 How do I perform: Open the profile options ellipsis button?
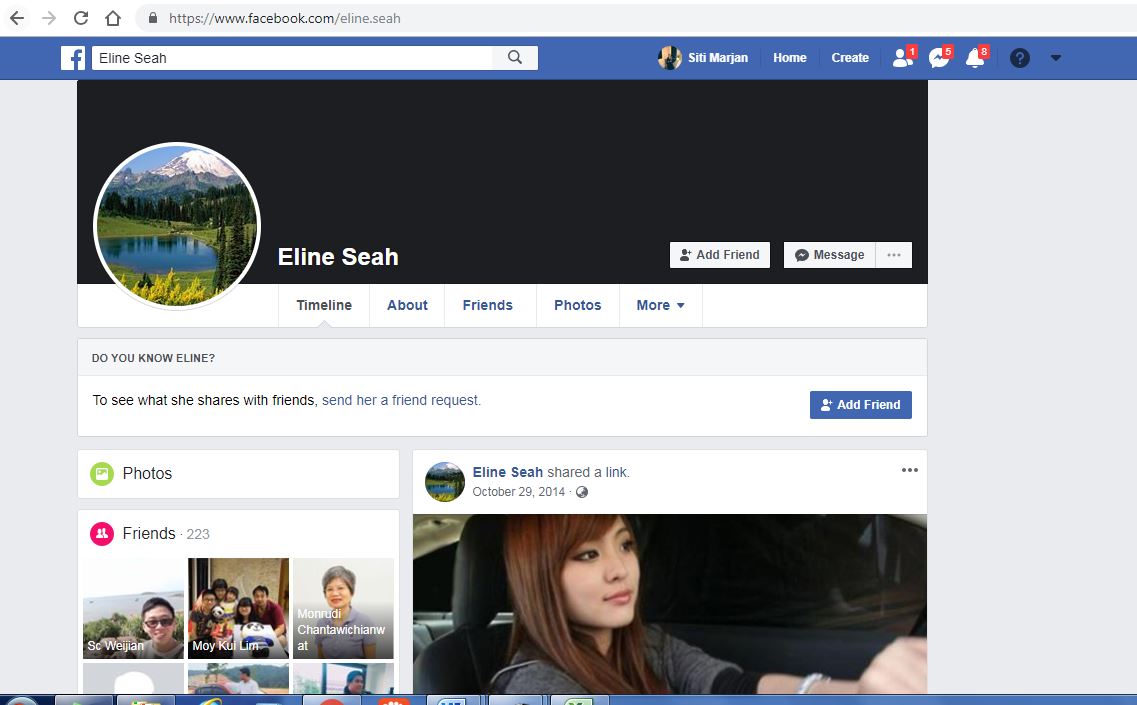[894, 255]
